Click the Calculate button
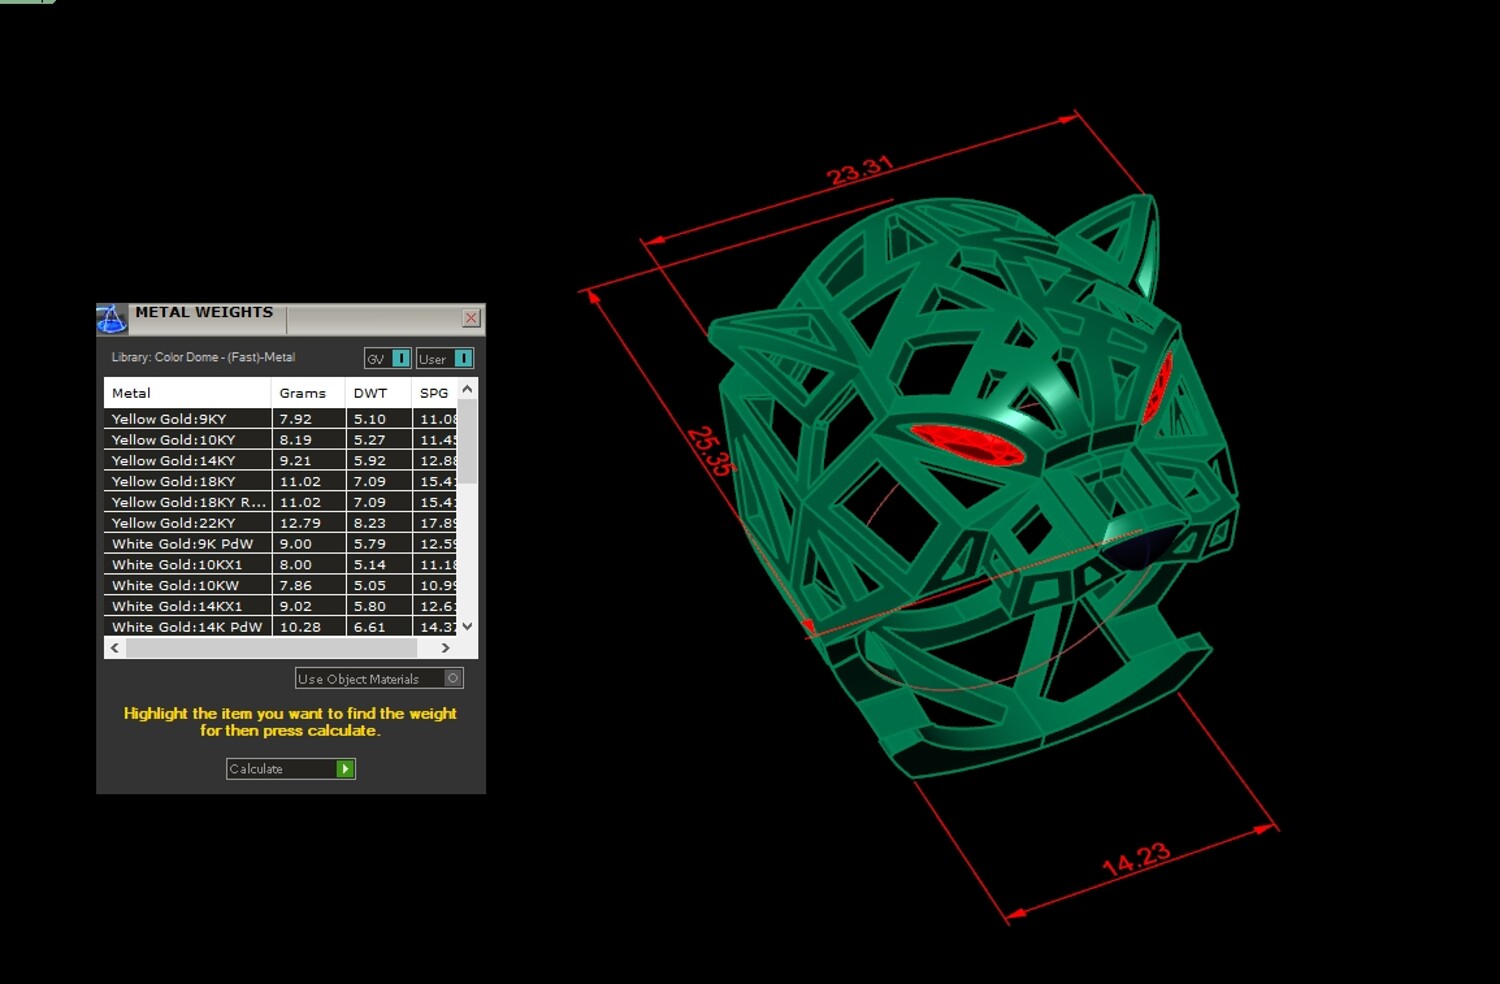 291,768
